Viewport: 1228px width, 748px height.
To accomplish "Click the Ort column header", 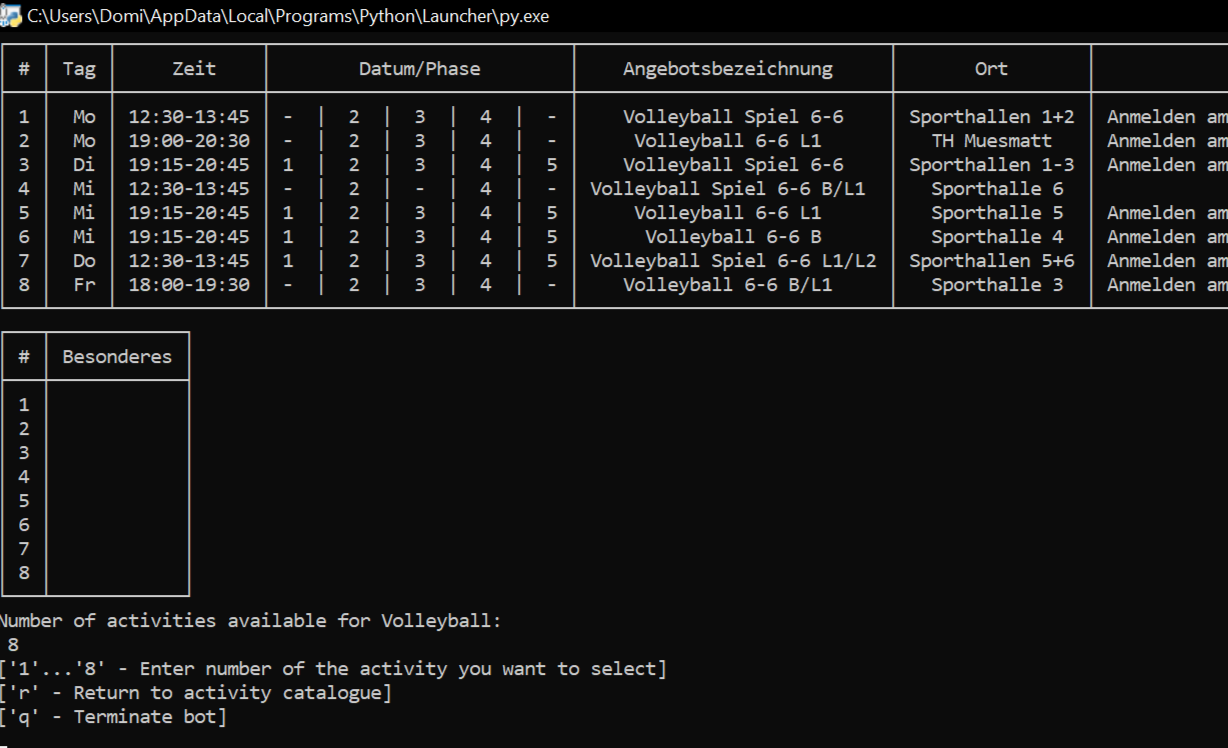I will click(x=992, y=69).
